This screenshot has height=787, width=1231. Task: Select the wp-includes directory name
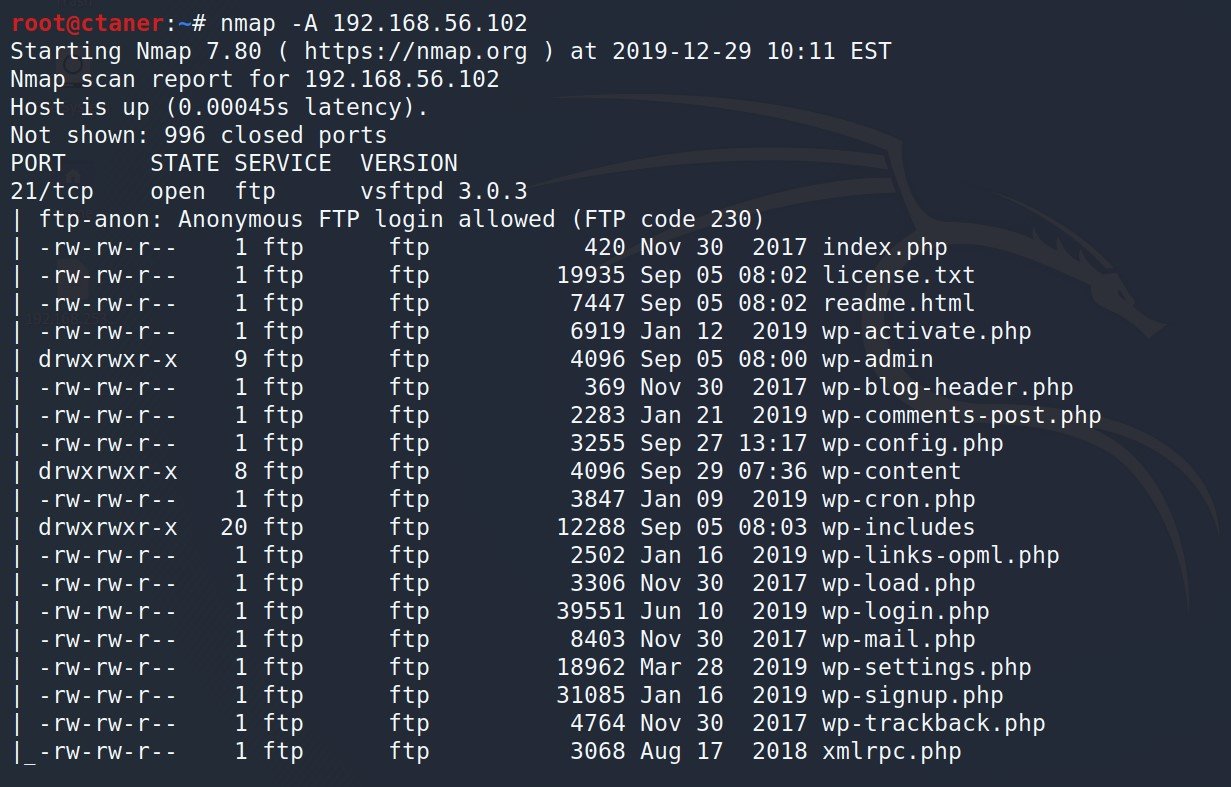click(x=899, y=527)
